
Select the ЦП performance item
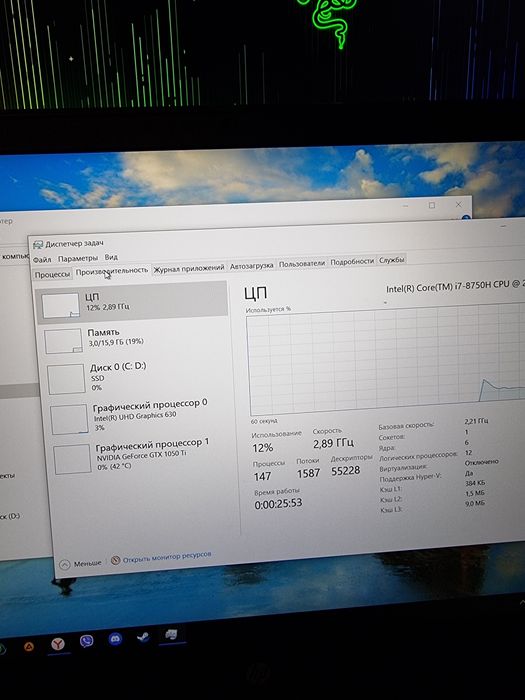click(132, 302)
